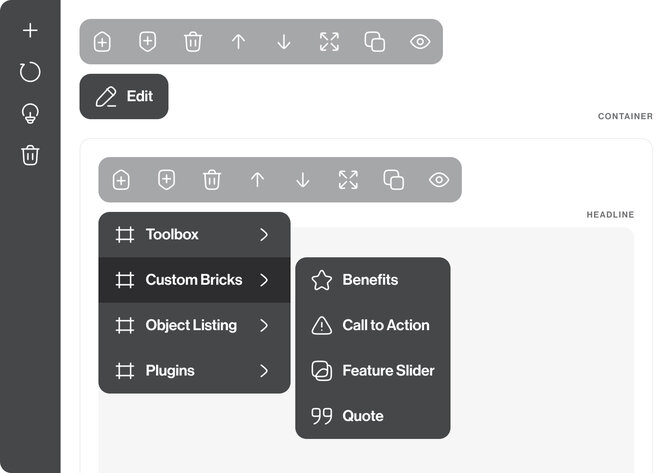Expand the Toolbox submenu arrow
The image size is (672, 473).
tap(264, 235)
